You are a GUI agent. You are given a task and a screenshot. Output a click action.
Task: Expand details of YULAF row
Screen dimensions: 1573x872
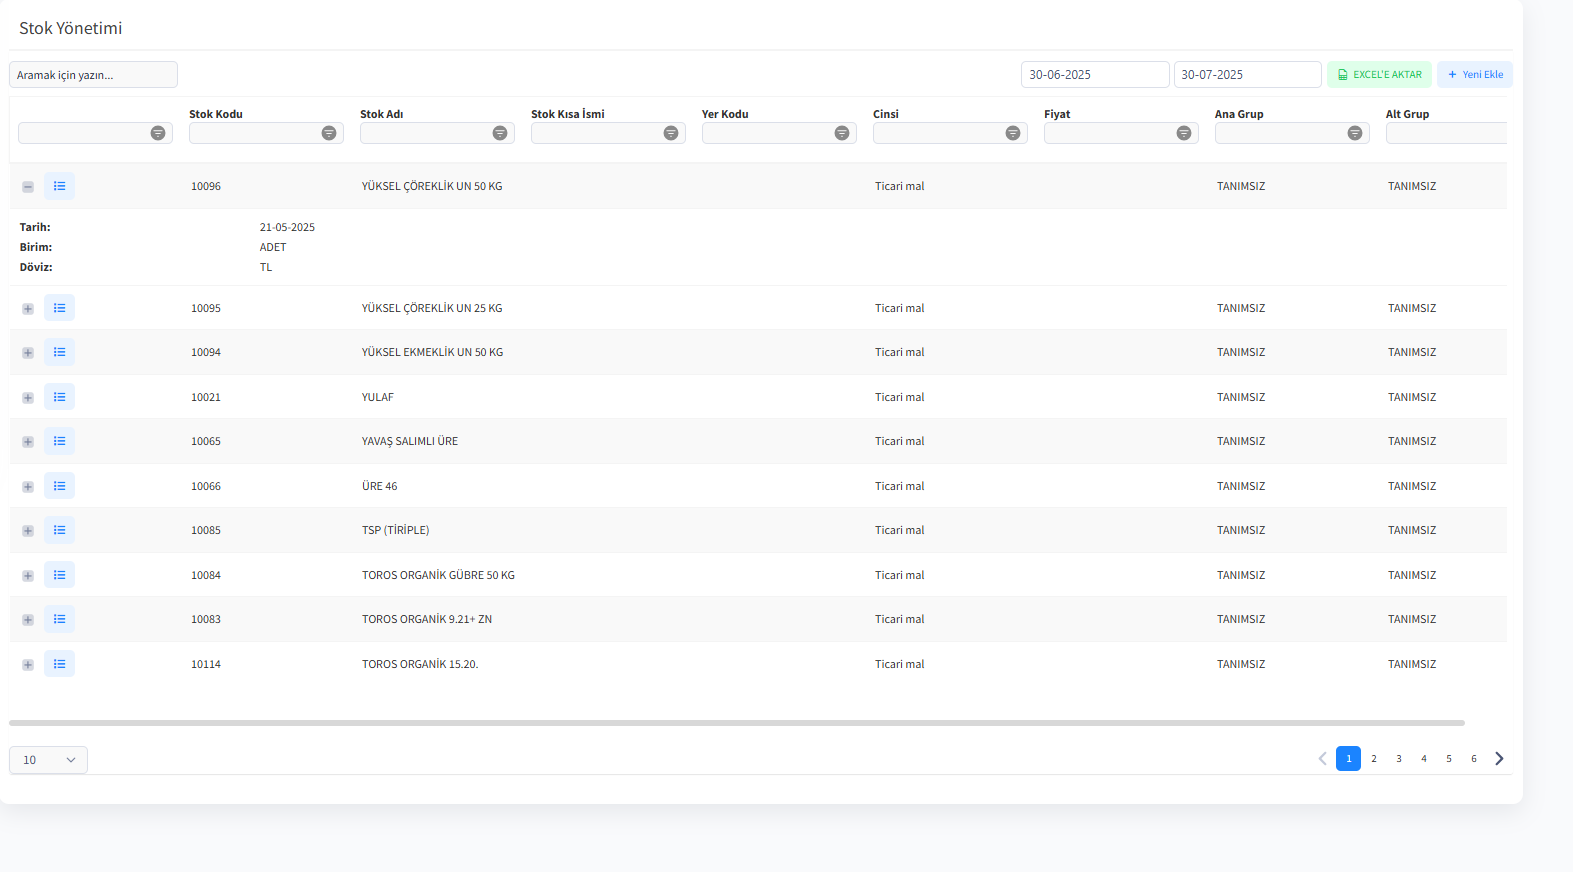coord(28,398)
